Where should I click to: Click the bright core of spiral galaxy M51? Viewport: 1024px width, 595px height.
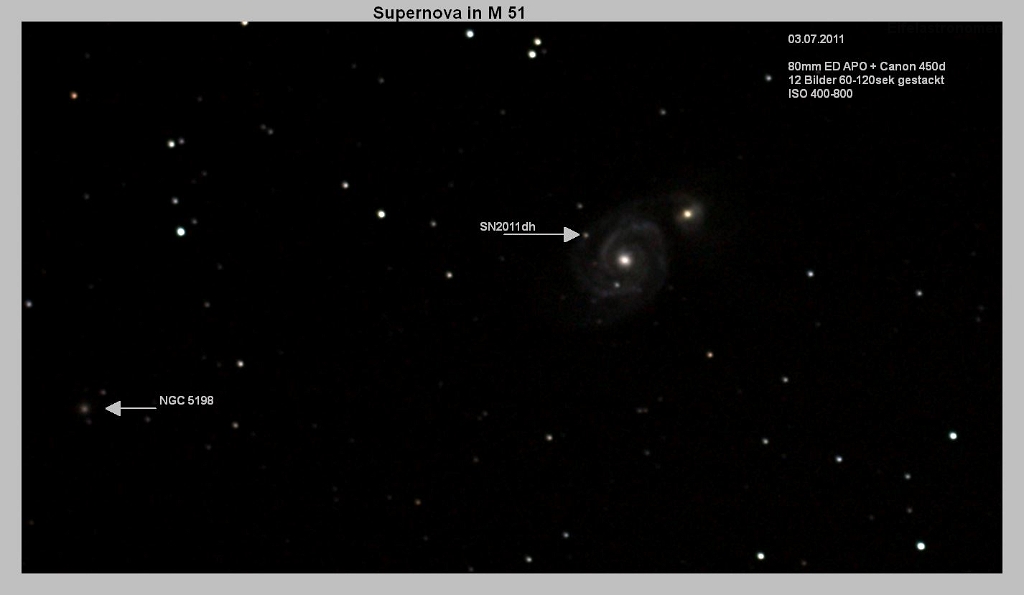click(625, 259)
